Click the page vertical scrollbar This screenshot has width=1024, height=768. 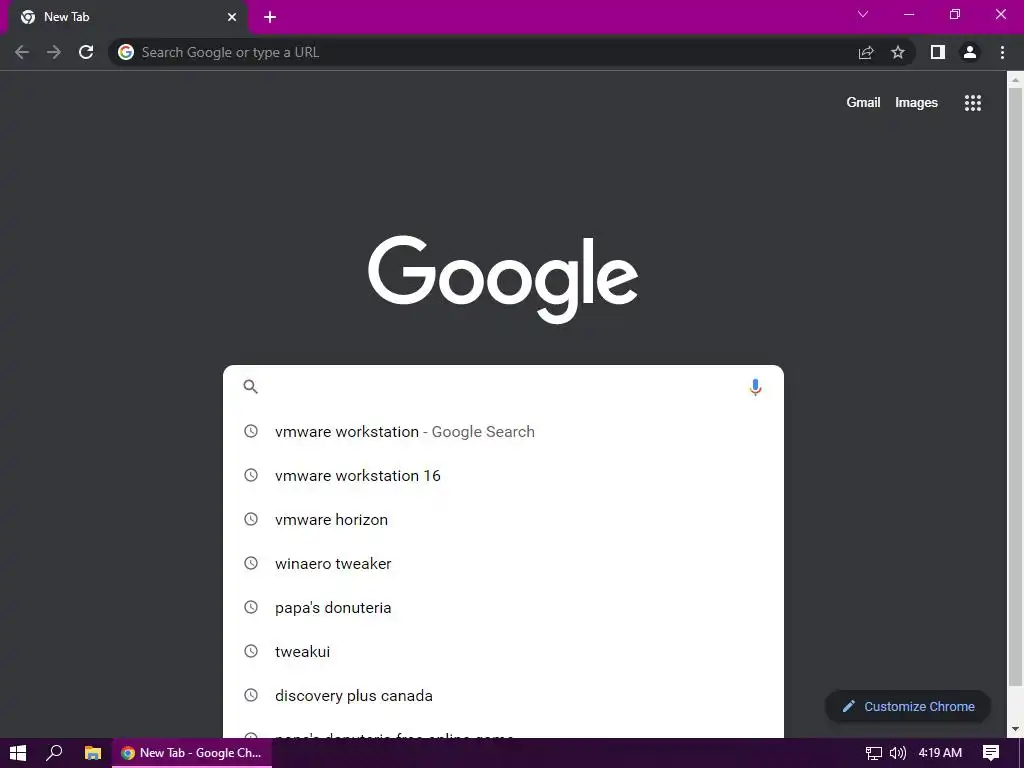tap(1015, 385)
